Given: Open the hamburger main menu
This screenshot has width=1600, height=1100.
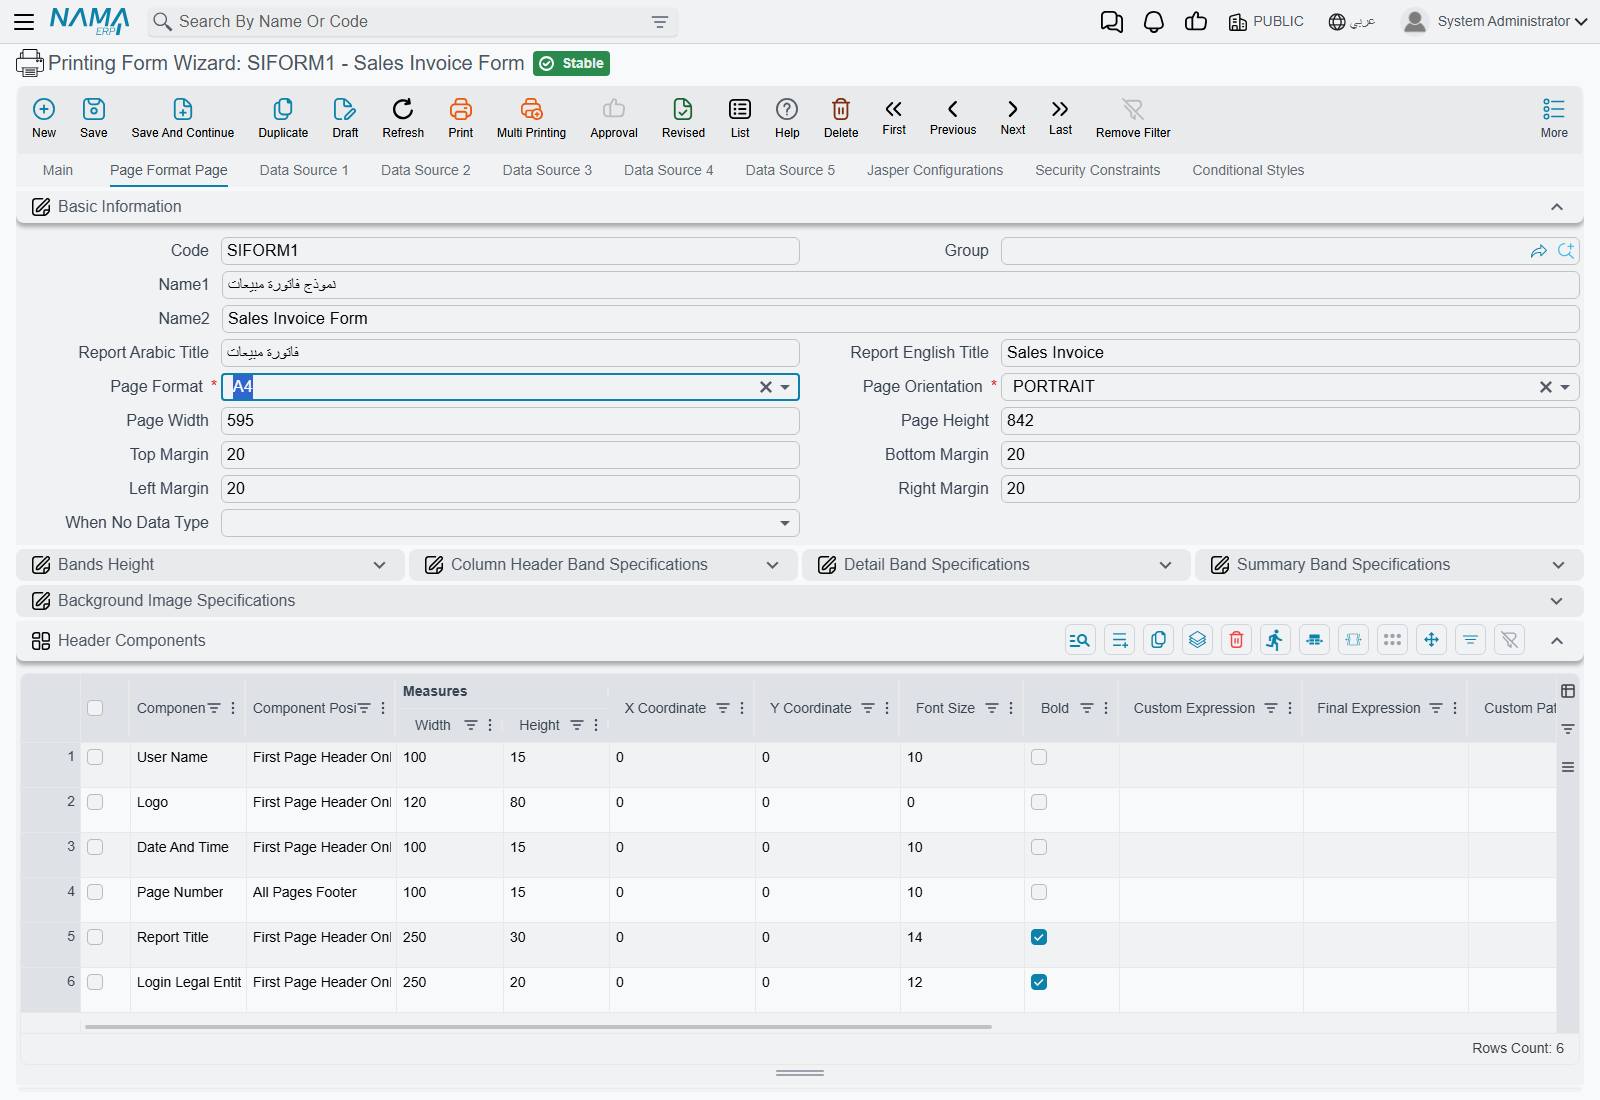Looking at the screenshot, I should click(24, 21).
